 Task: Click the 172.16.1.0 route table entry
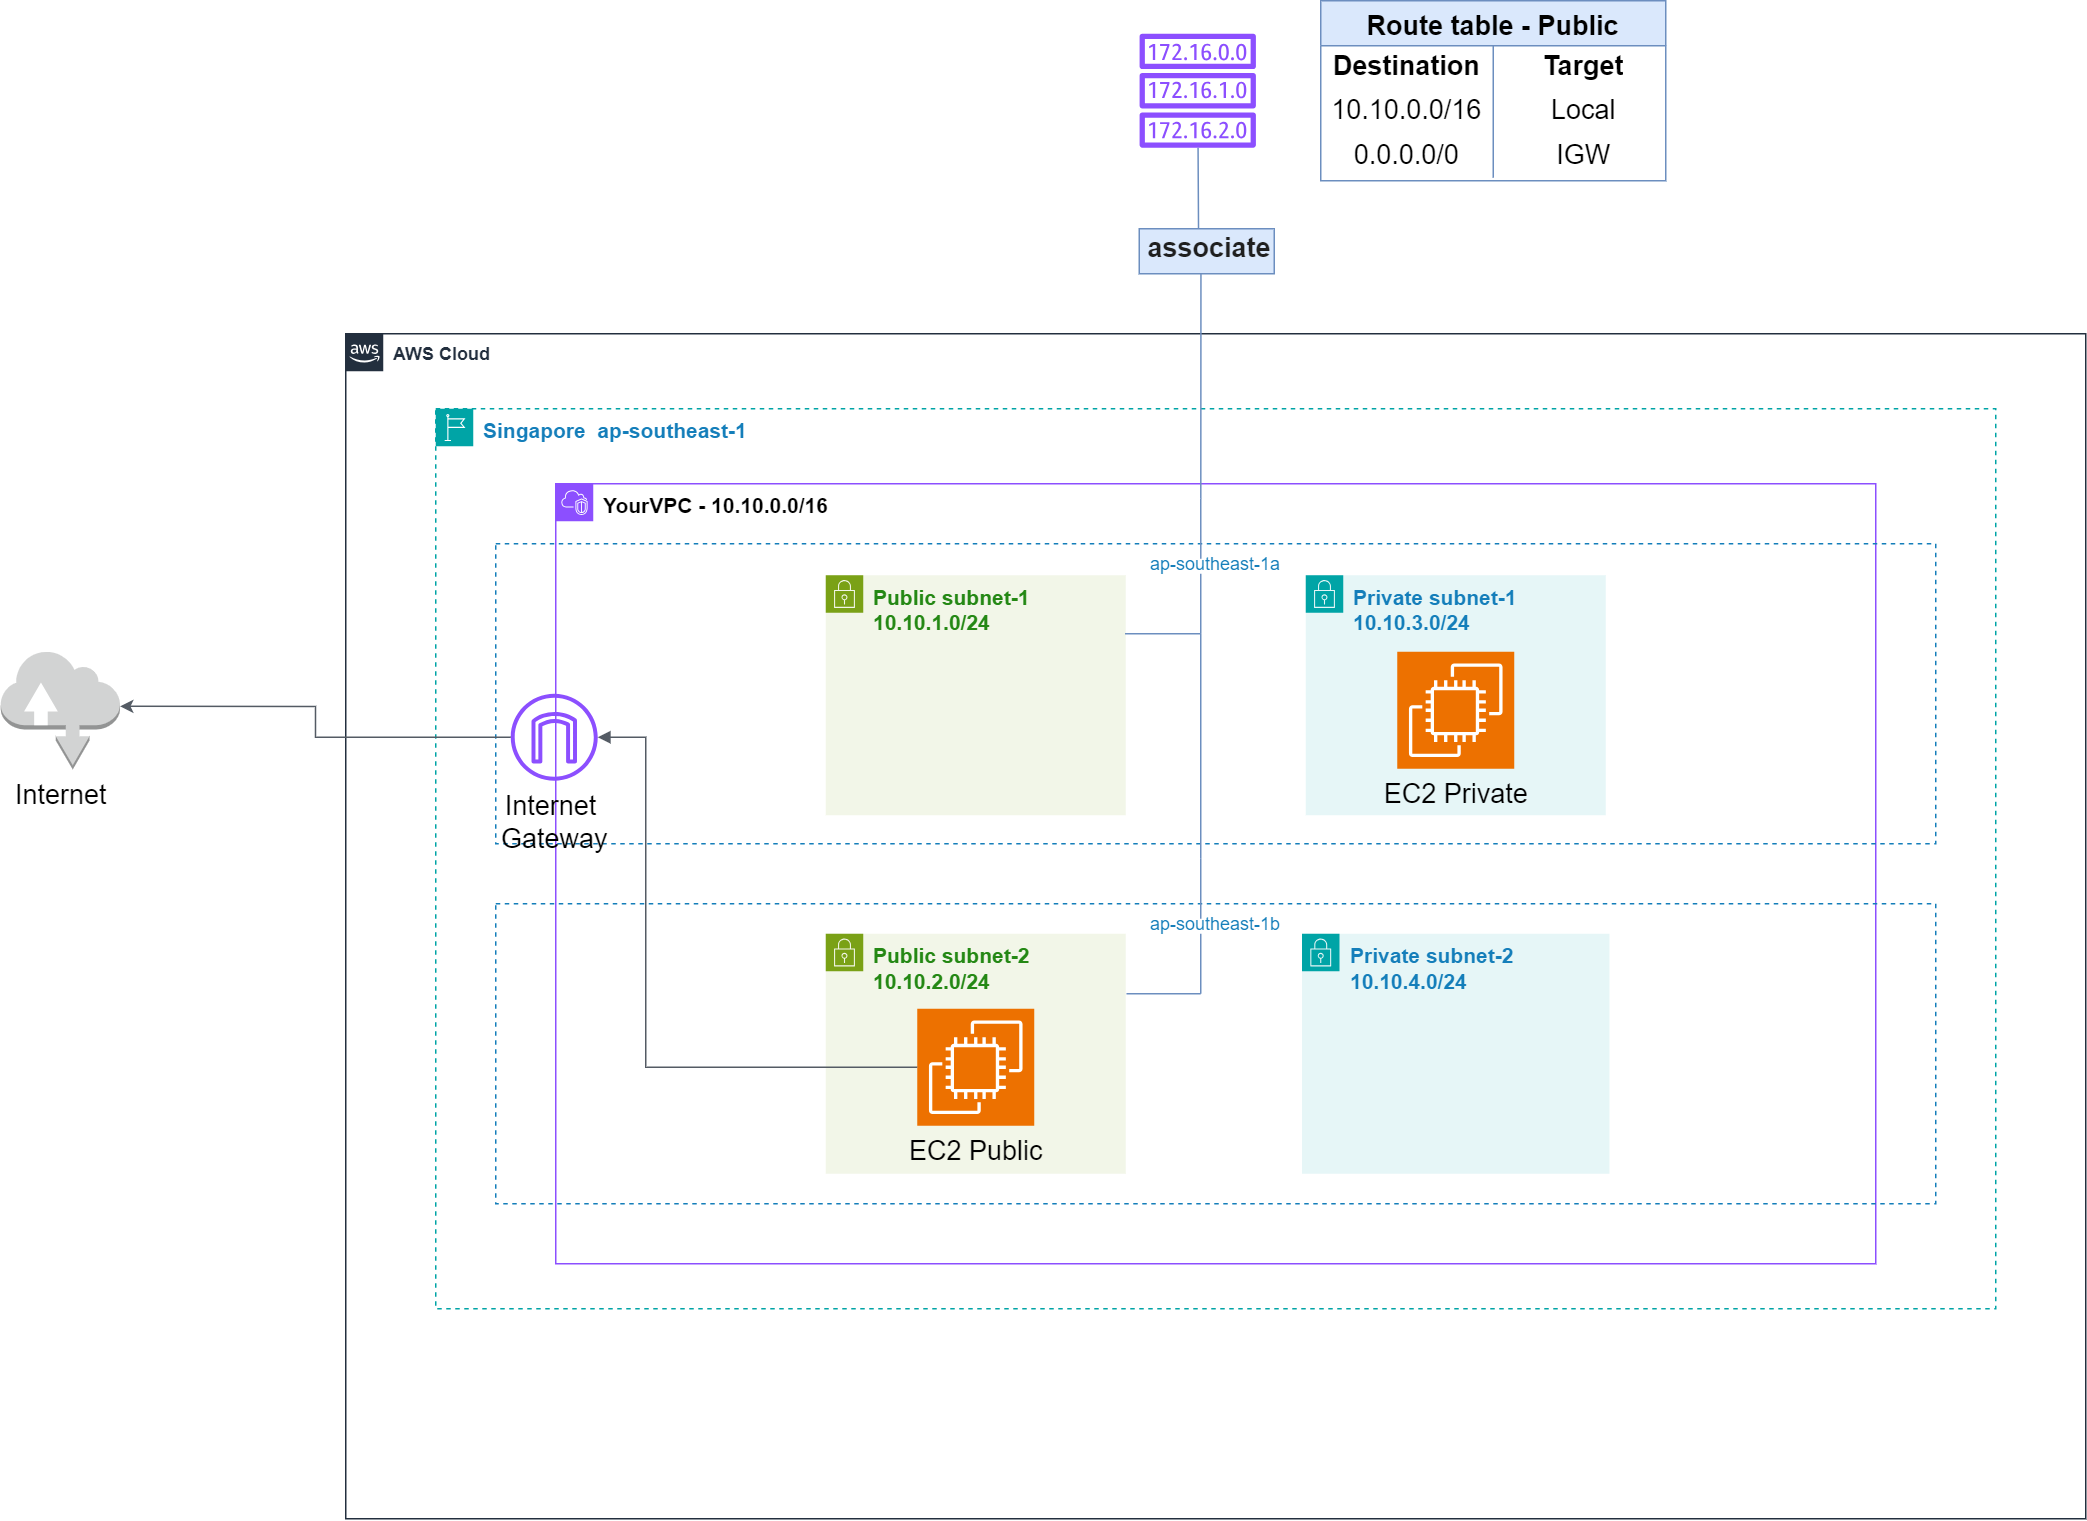[x=1197, y=91]
